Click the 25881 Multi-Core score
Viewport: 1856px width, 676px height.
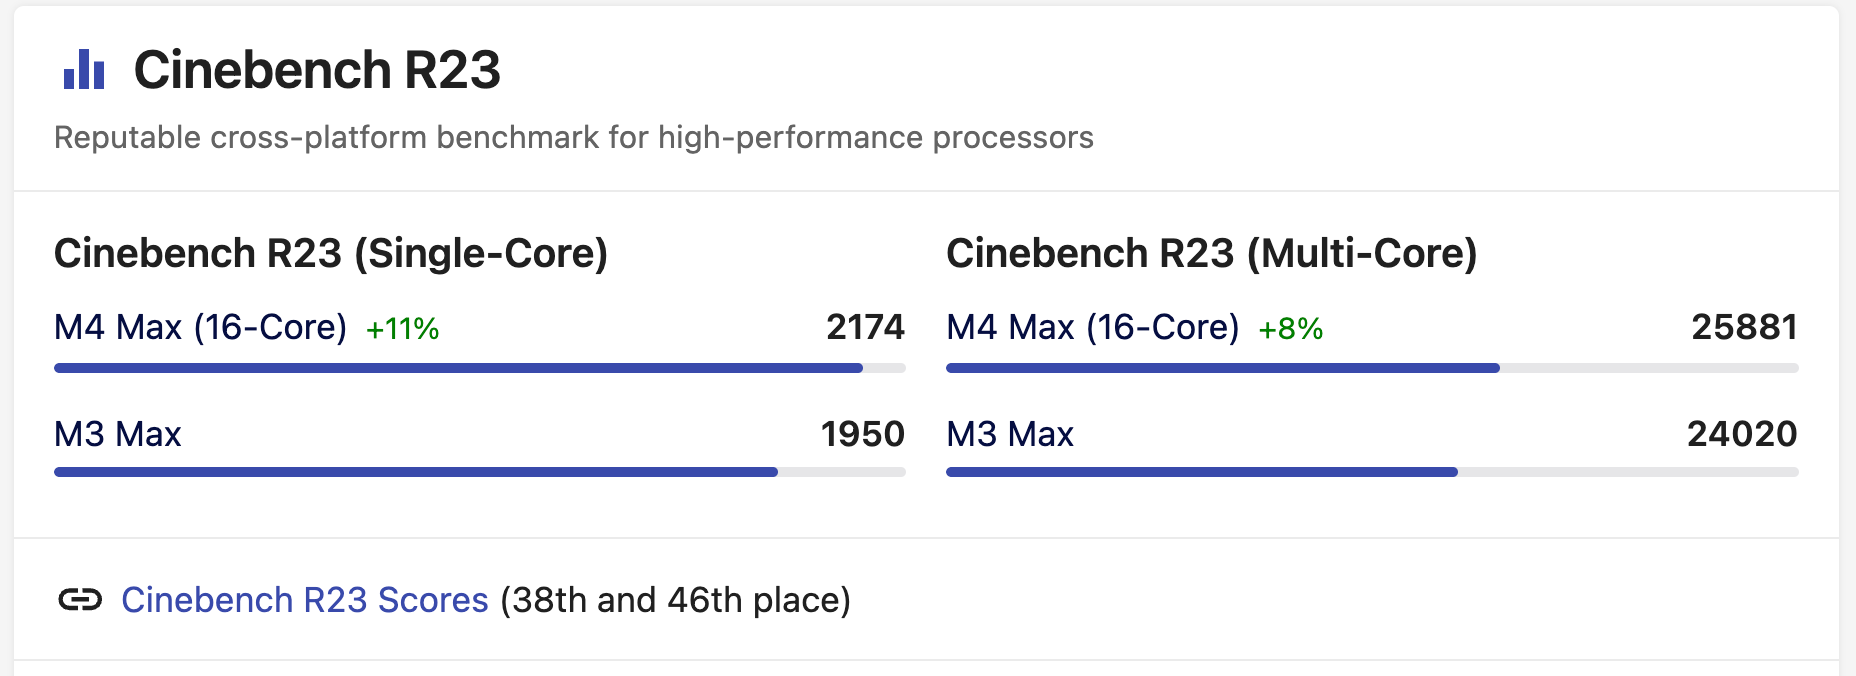(1744, 328)
